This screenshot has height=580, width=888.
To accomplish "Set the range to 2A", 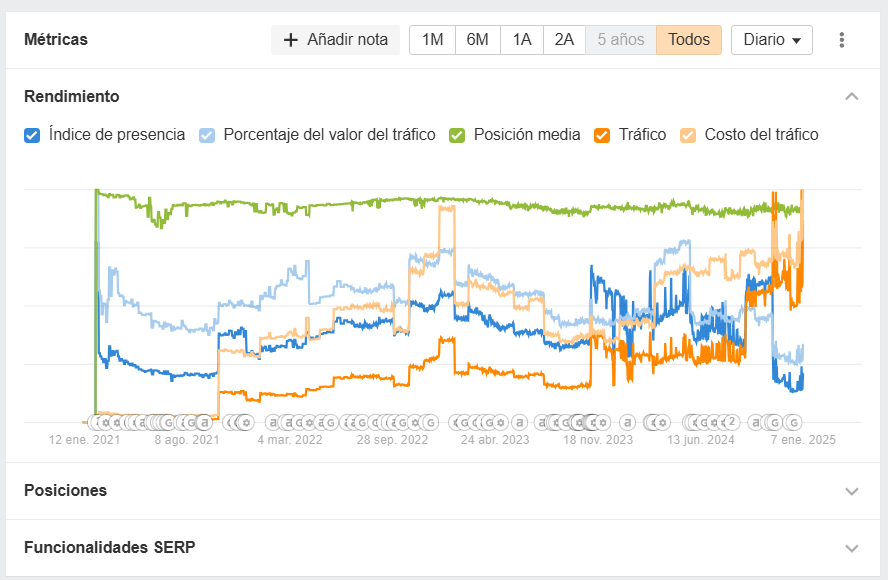I will pos(565,40).
